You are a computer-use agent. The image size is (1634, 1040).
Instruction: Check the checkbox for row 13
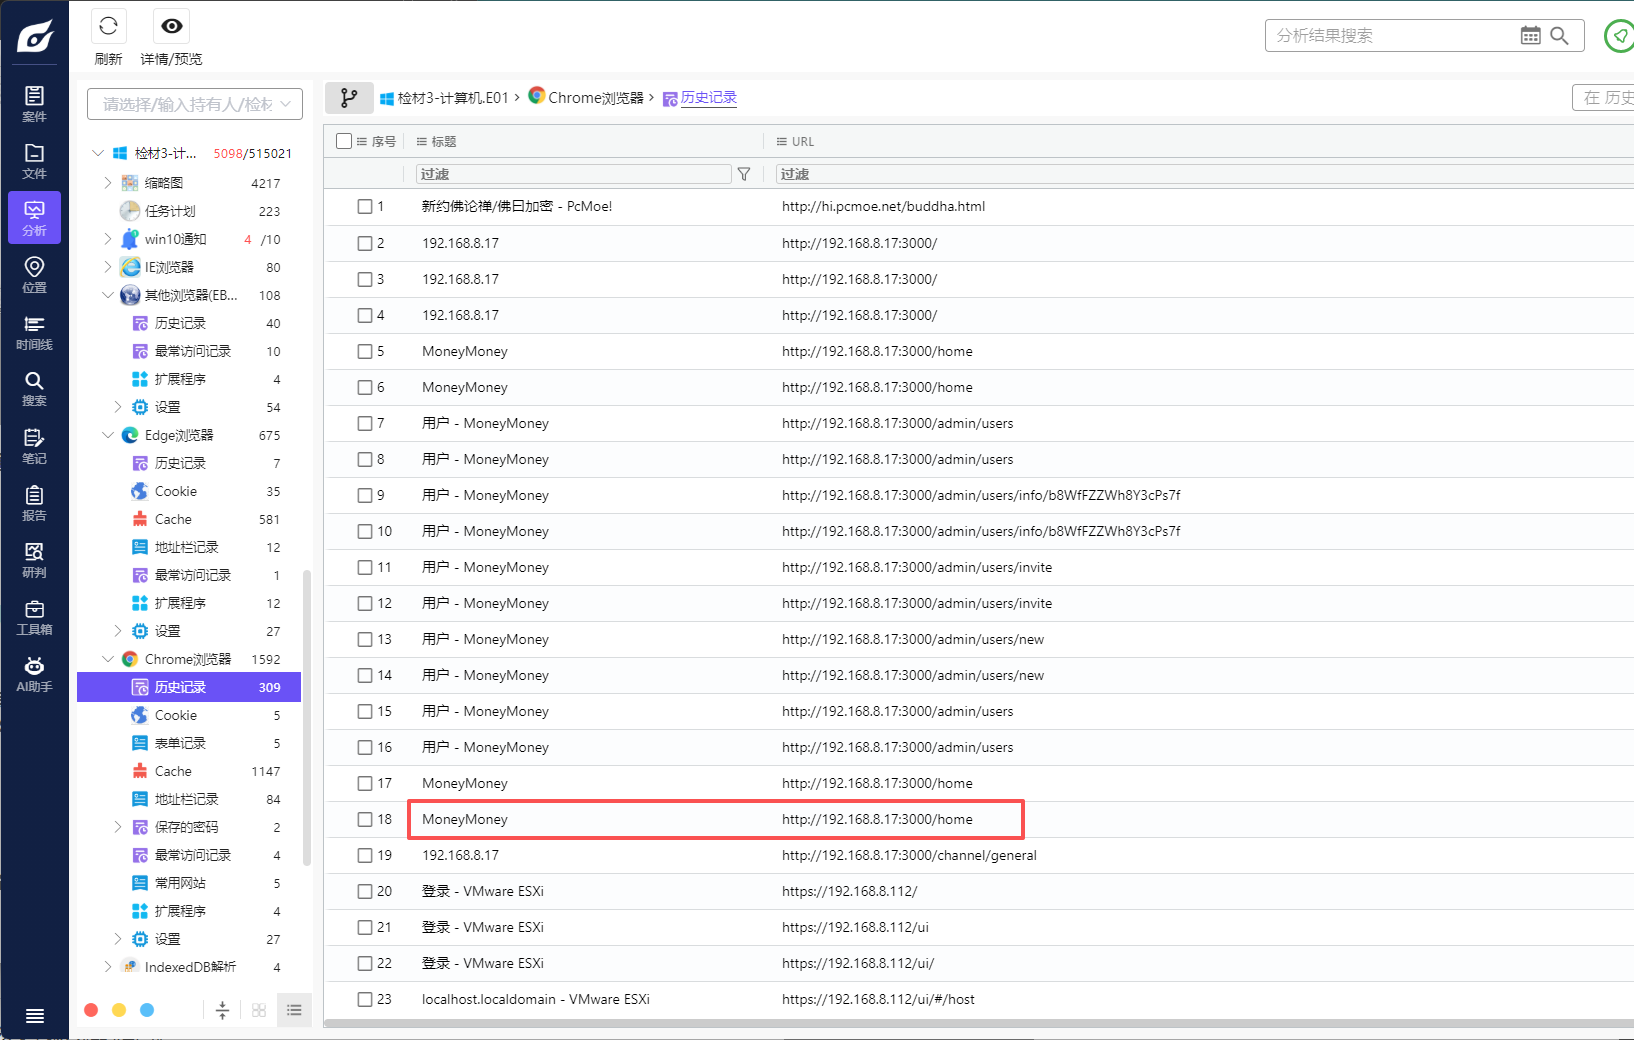365,639
